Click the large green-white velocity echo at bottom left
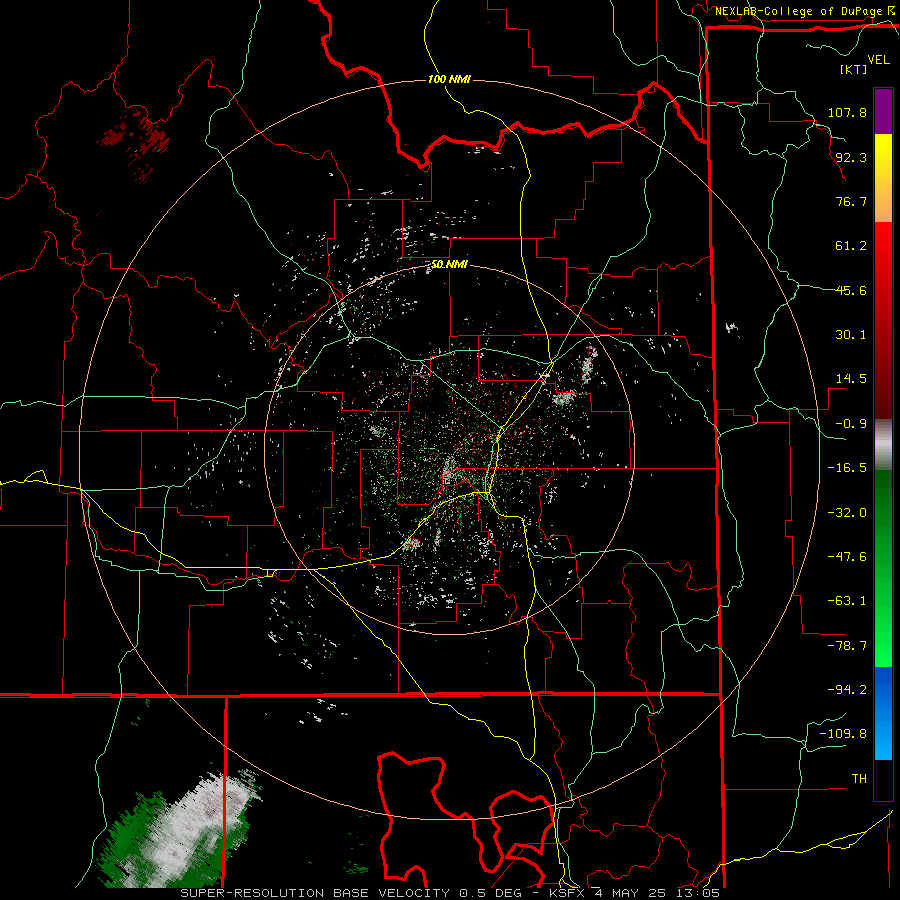 pos(181,827)
